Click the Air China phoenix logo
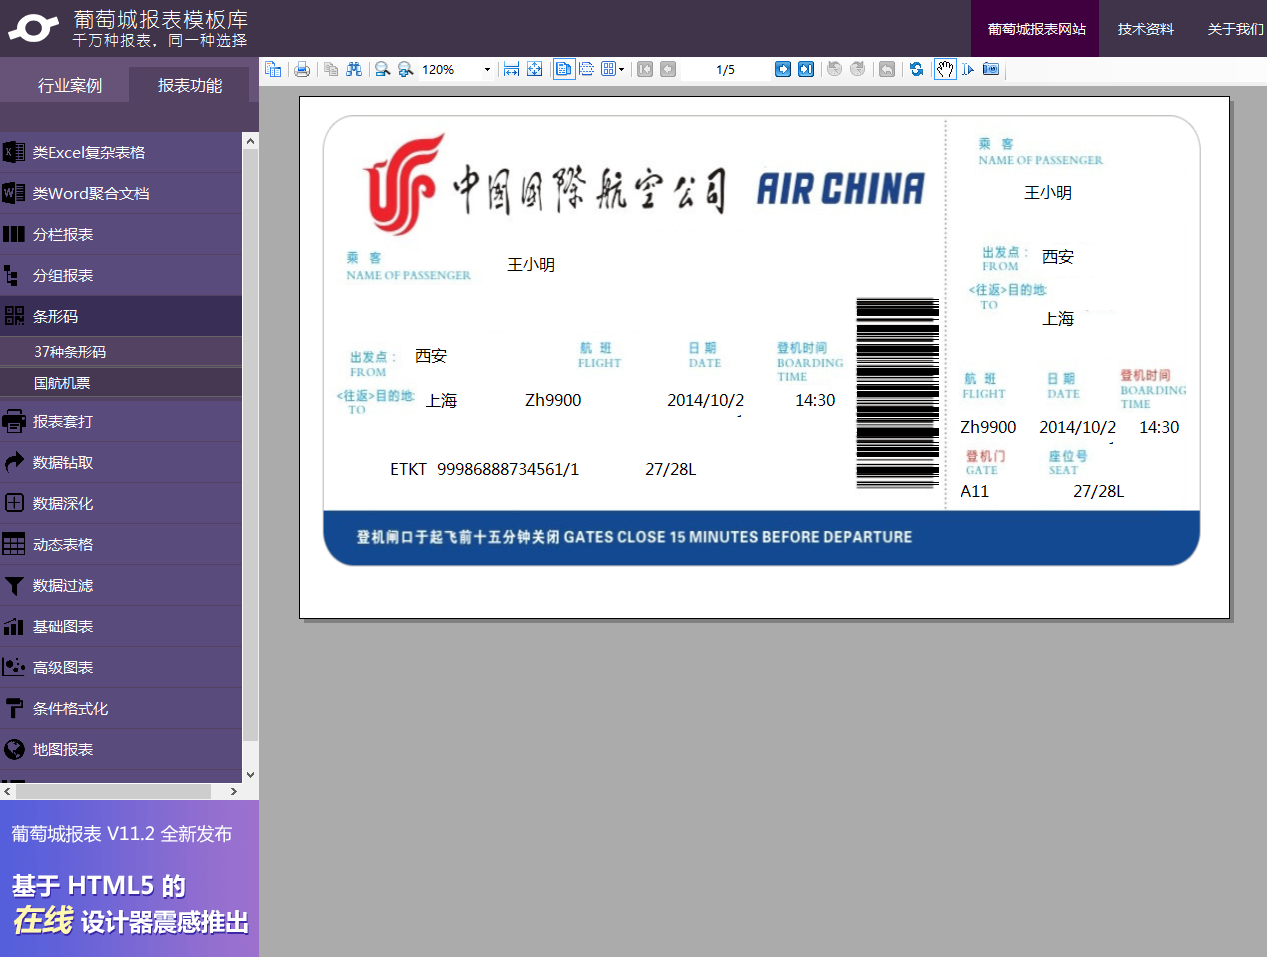 [402, 184]
